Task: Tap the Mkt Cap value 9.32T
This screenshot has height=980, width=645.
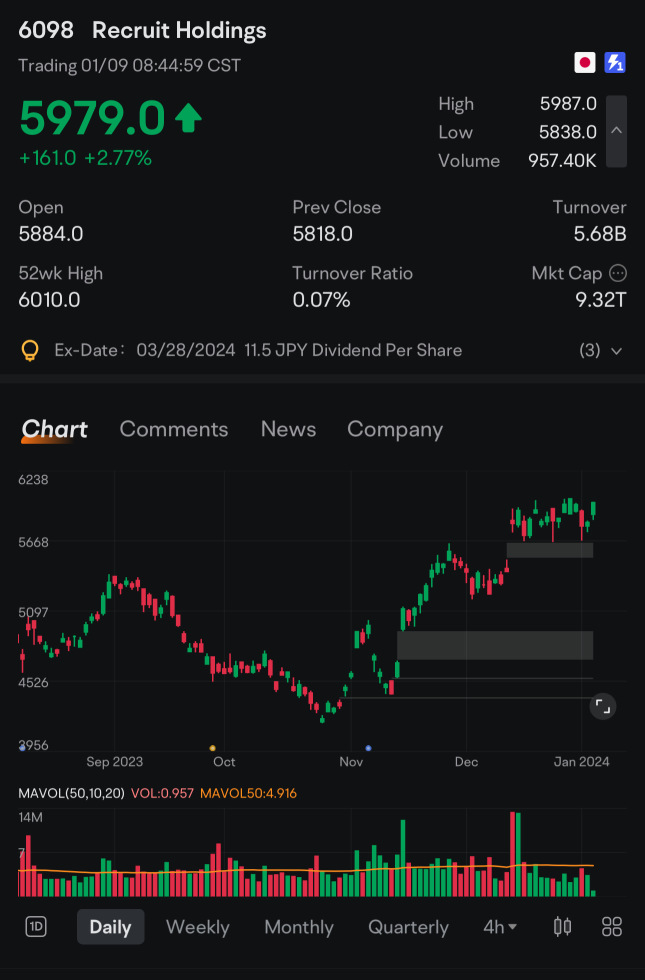Action: pos(601,300)
